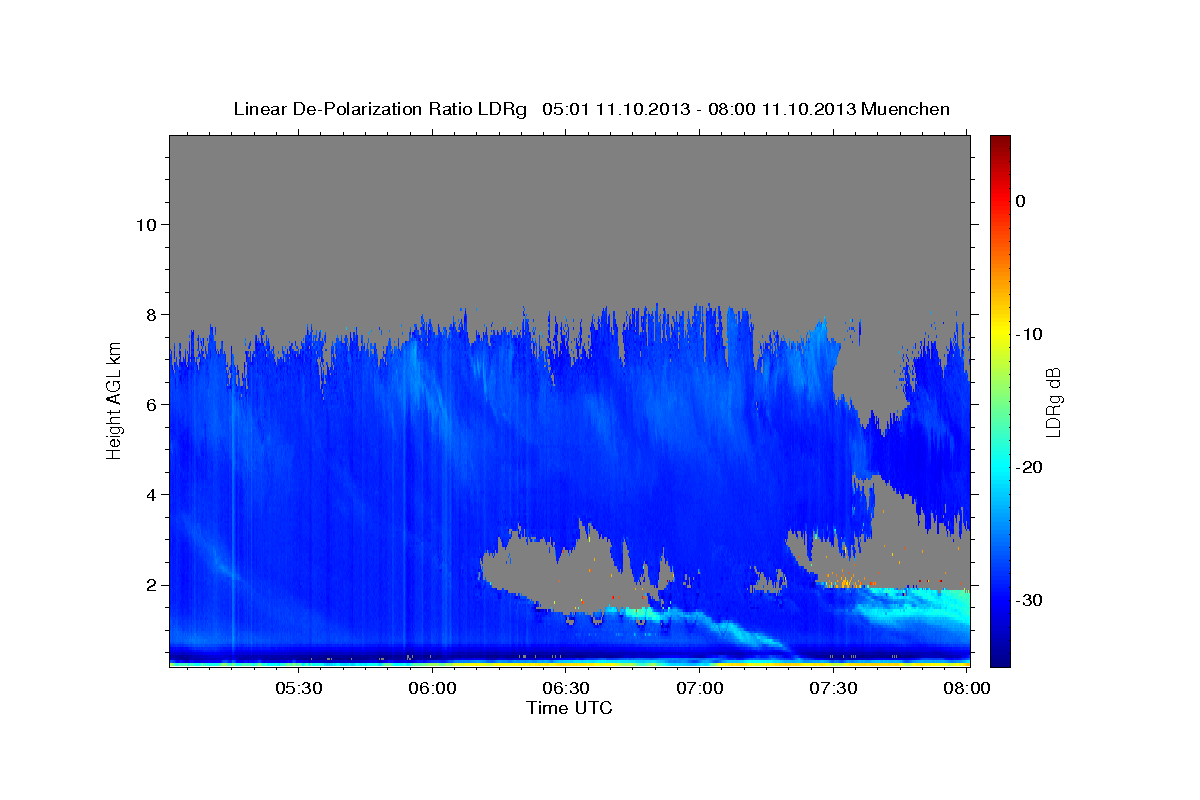Click the 'LDRg dB' colorbar label
Viewport: 1200px width, 800px height.
pos(1052,402)
